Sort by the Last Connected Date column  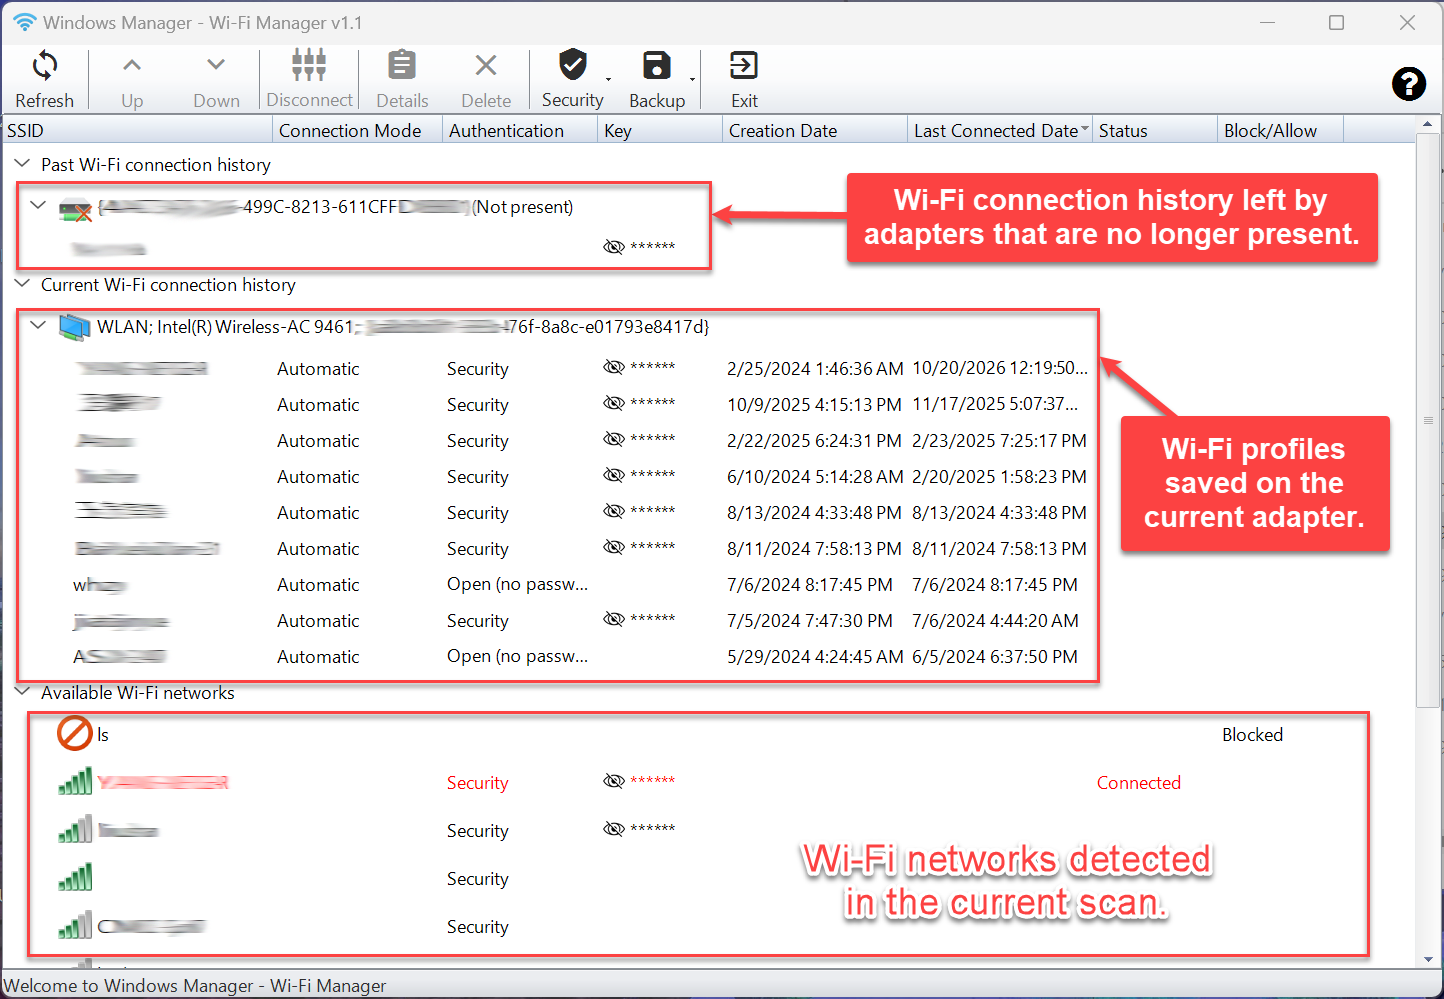[995, 130]
